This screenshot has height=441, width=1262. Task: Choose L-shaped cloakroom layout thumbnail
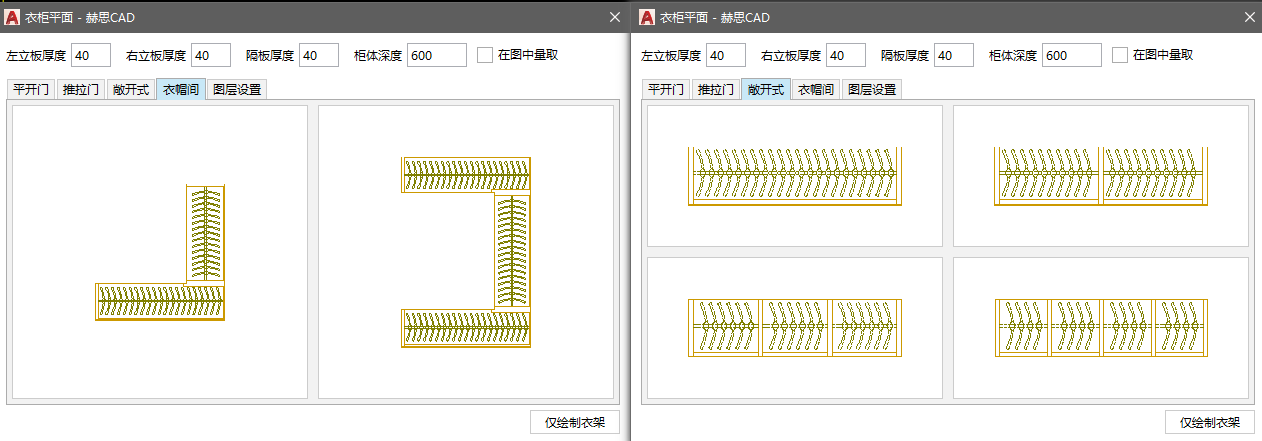point(160,252)
